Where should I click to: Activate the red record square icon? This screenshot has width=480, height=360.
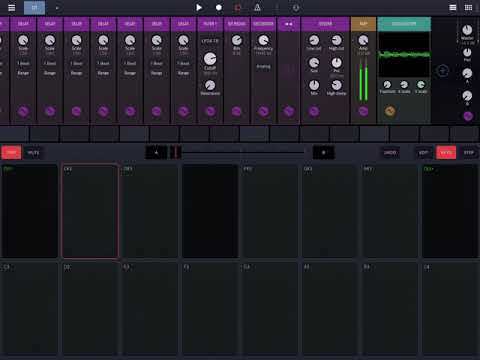238,7
